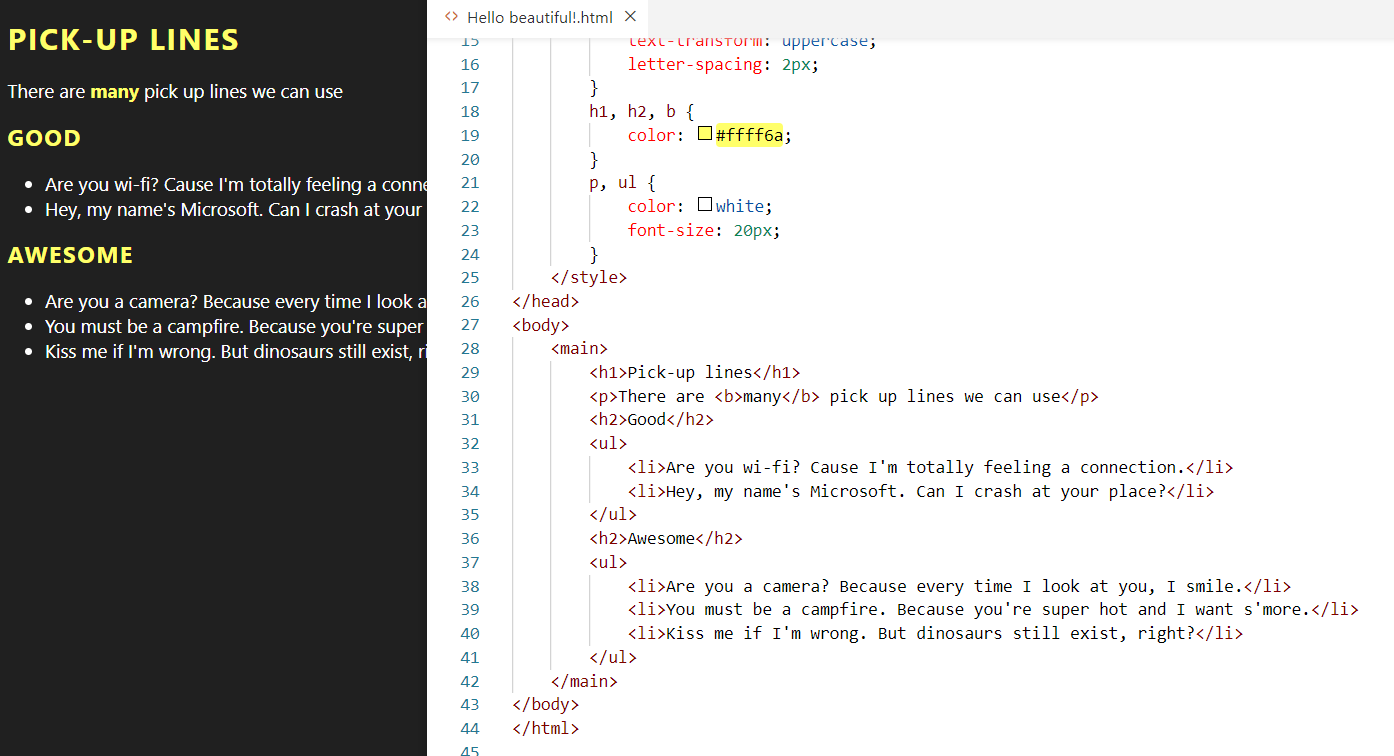This screenshot has height=756, width=1394.
Task: Click the Microsoft list item code line
Action: (921, 492)
